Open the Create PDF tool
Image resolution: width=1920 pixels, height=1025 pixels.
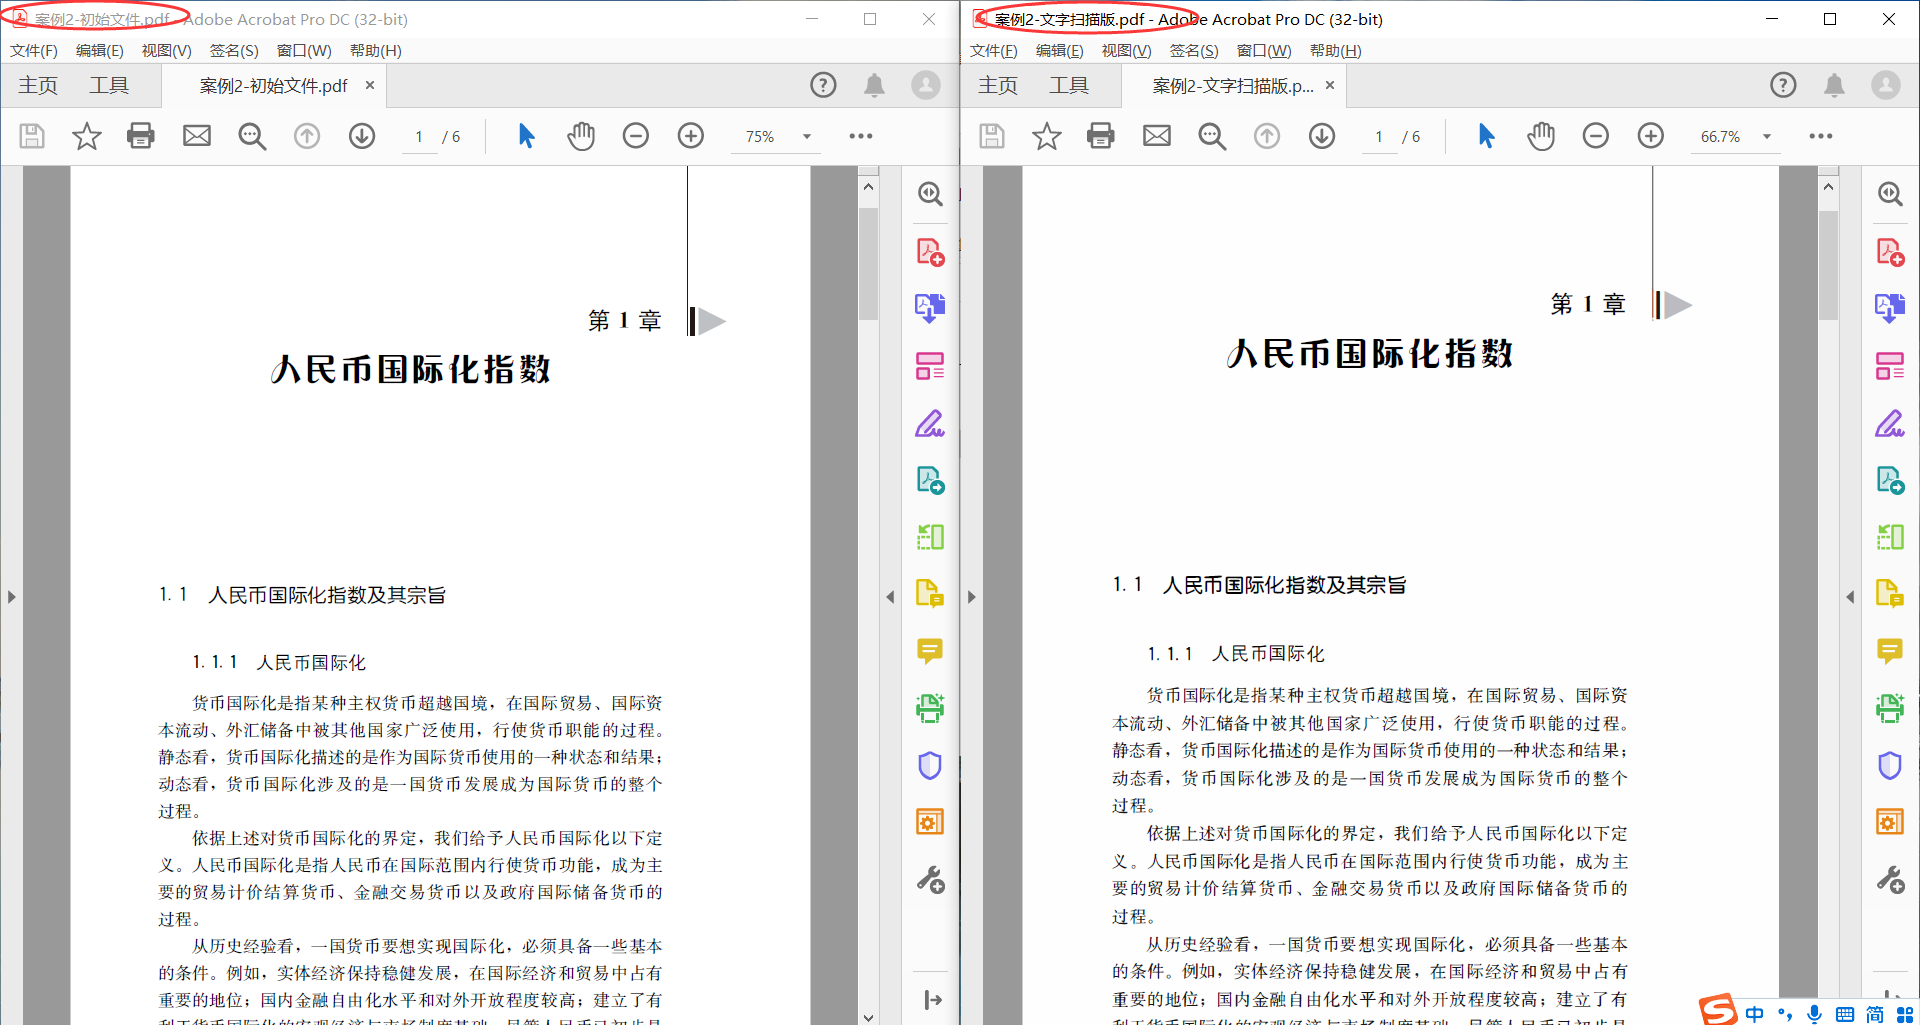pos(930,252)
